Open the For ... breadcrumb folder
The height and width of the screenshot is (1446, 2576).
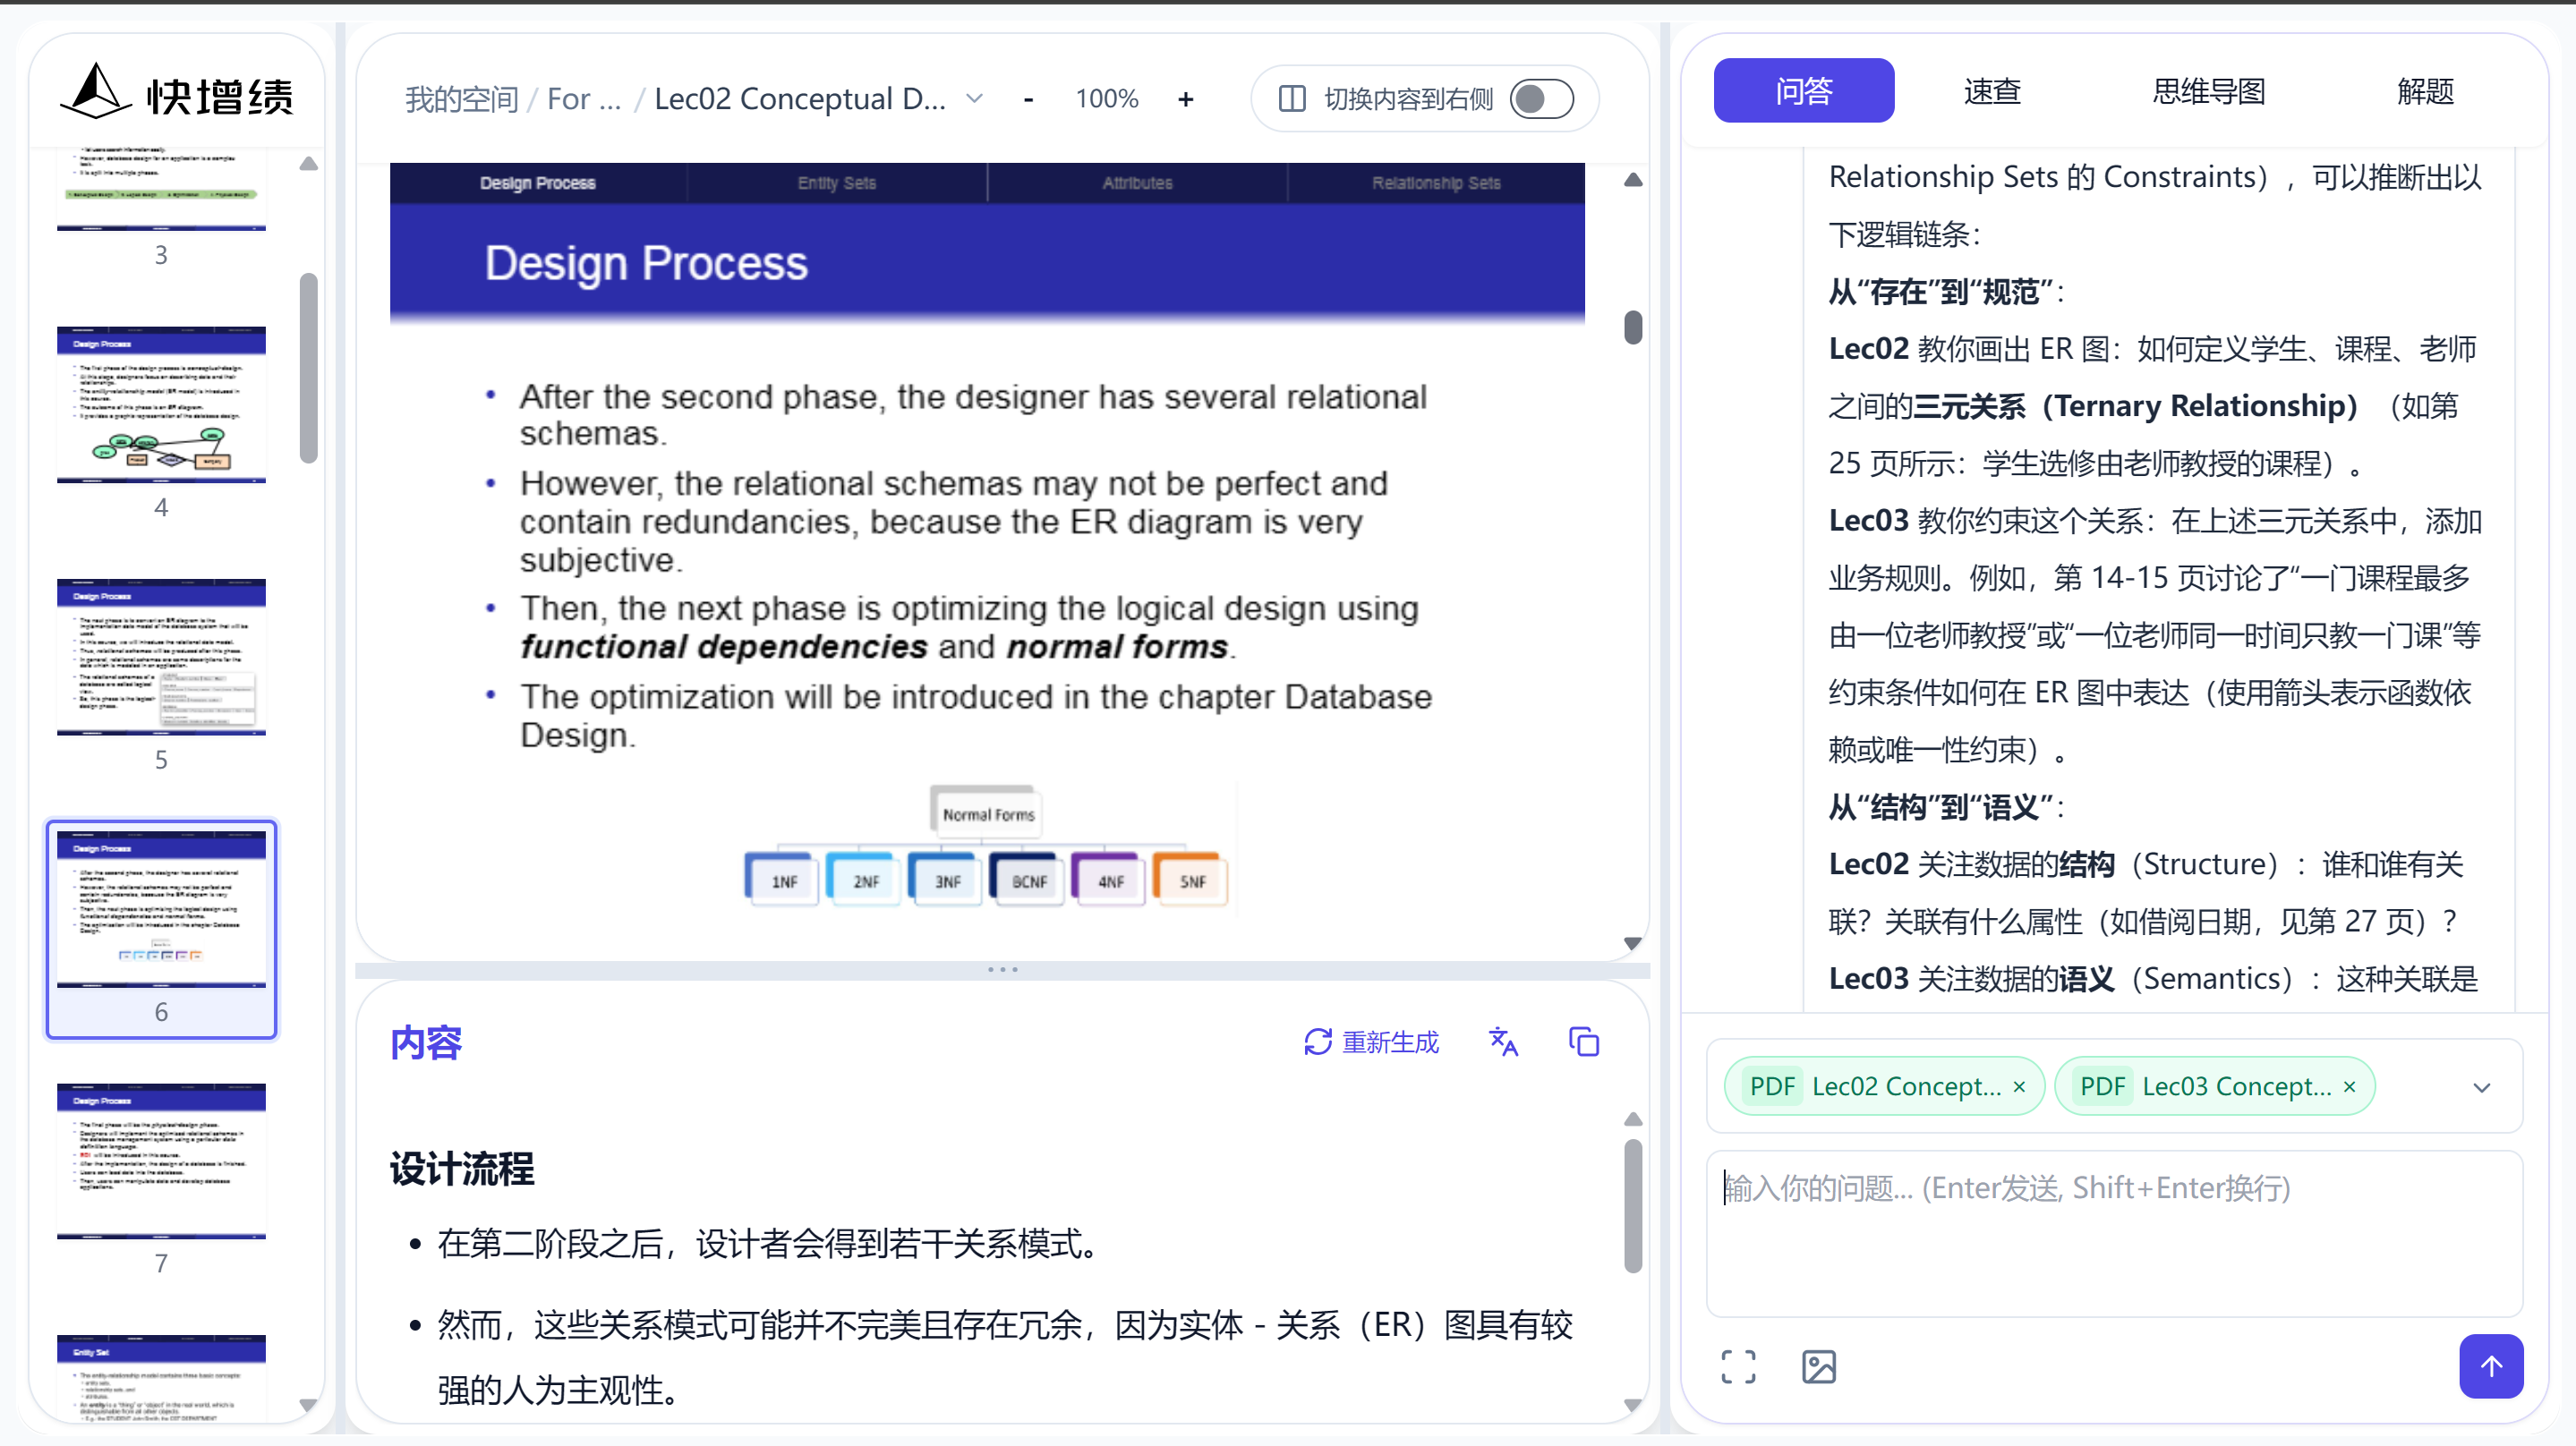[584, 99]
